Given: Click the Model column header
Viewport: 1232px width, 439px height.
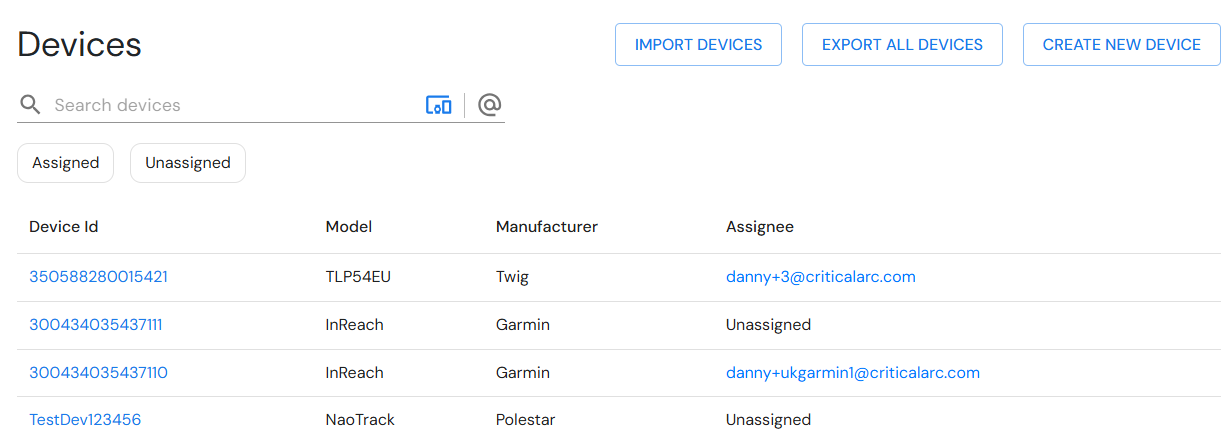Looking at the screenshot, I should (349, 227).
